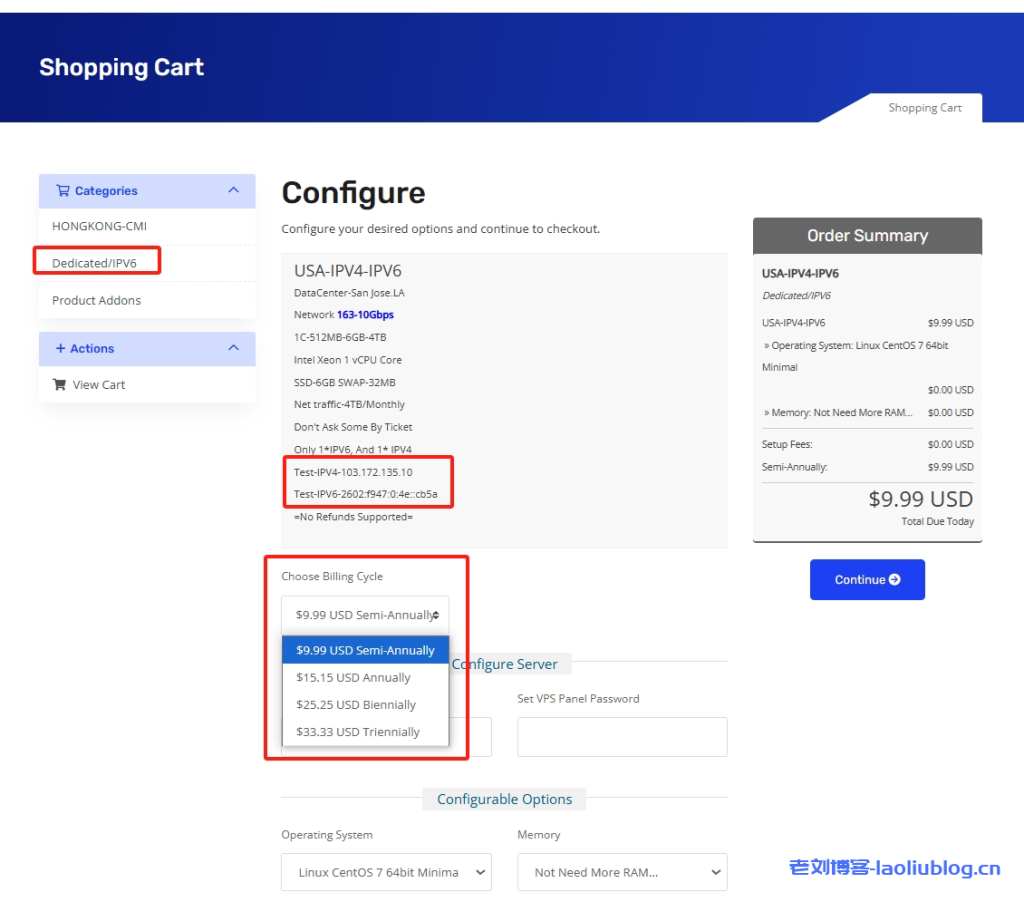Click the cart icon beside View Cart
The width and height of the screenshot is (1024, 902).
click(60, 384)
